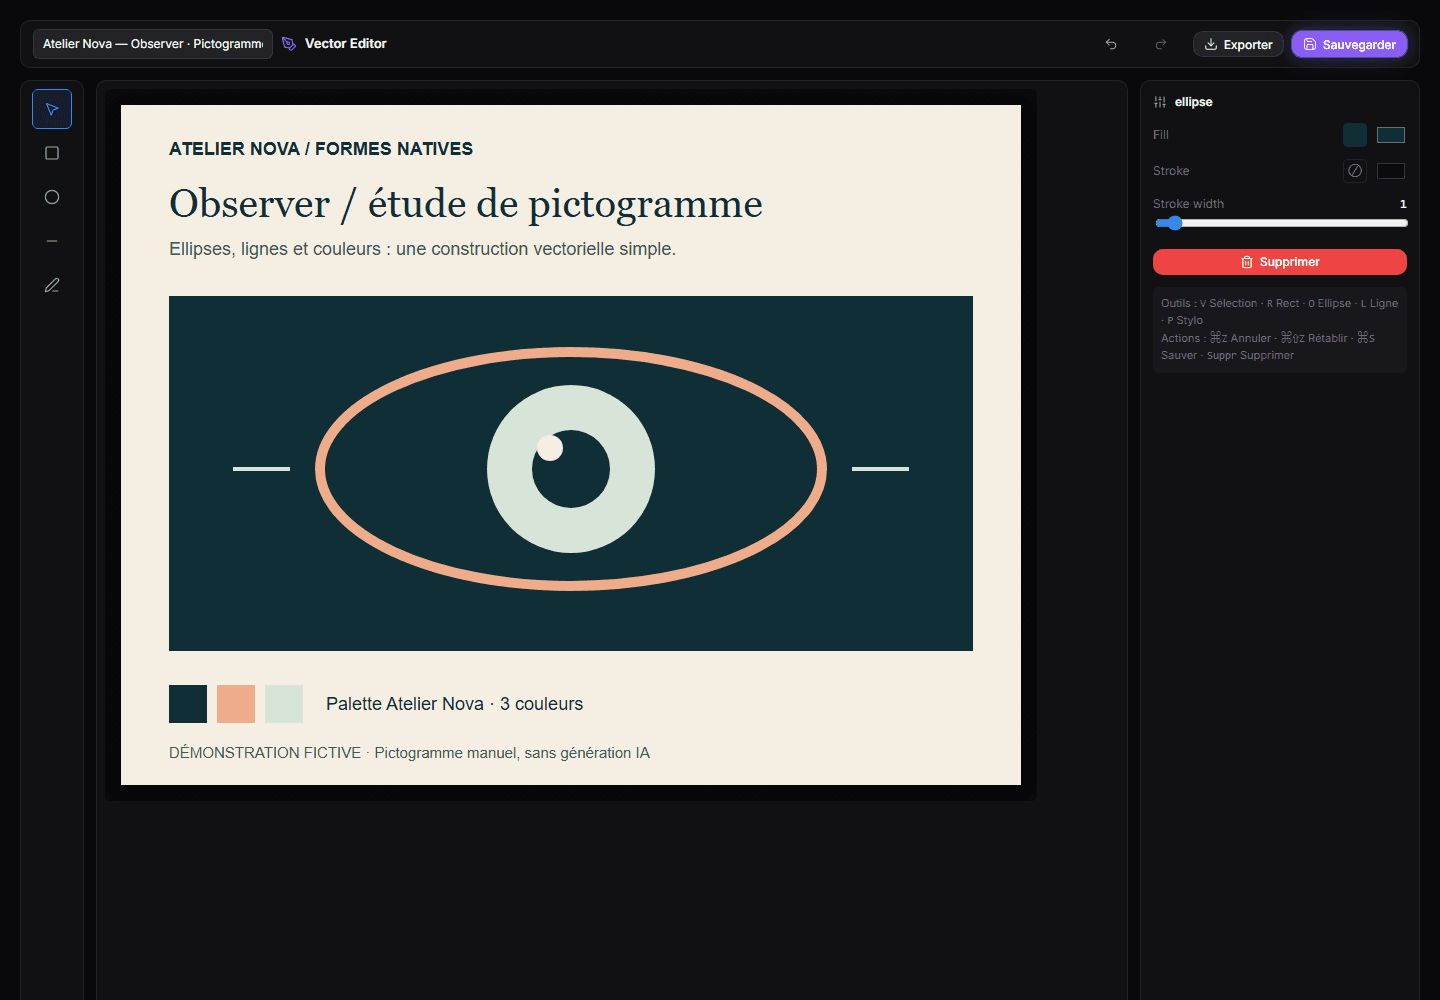Save the document with Sauvegarder
The image size is (1440, 1000).
click(x=1350, y=44)
